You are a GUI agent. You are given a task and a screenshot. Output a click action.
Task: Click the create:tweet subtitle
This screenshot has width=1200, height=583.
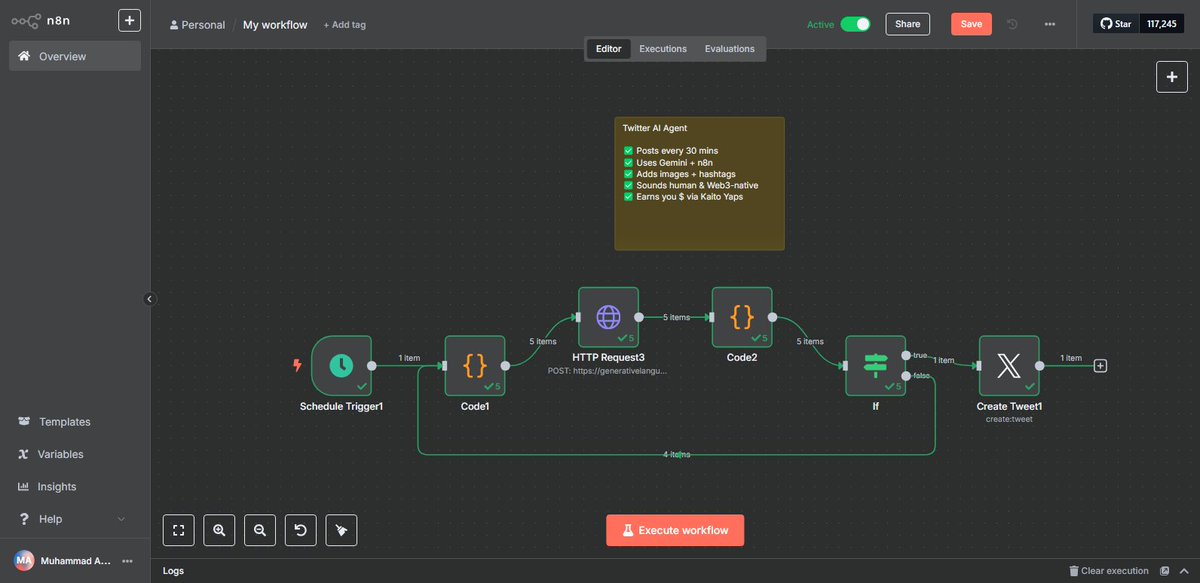point(1009,419)
